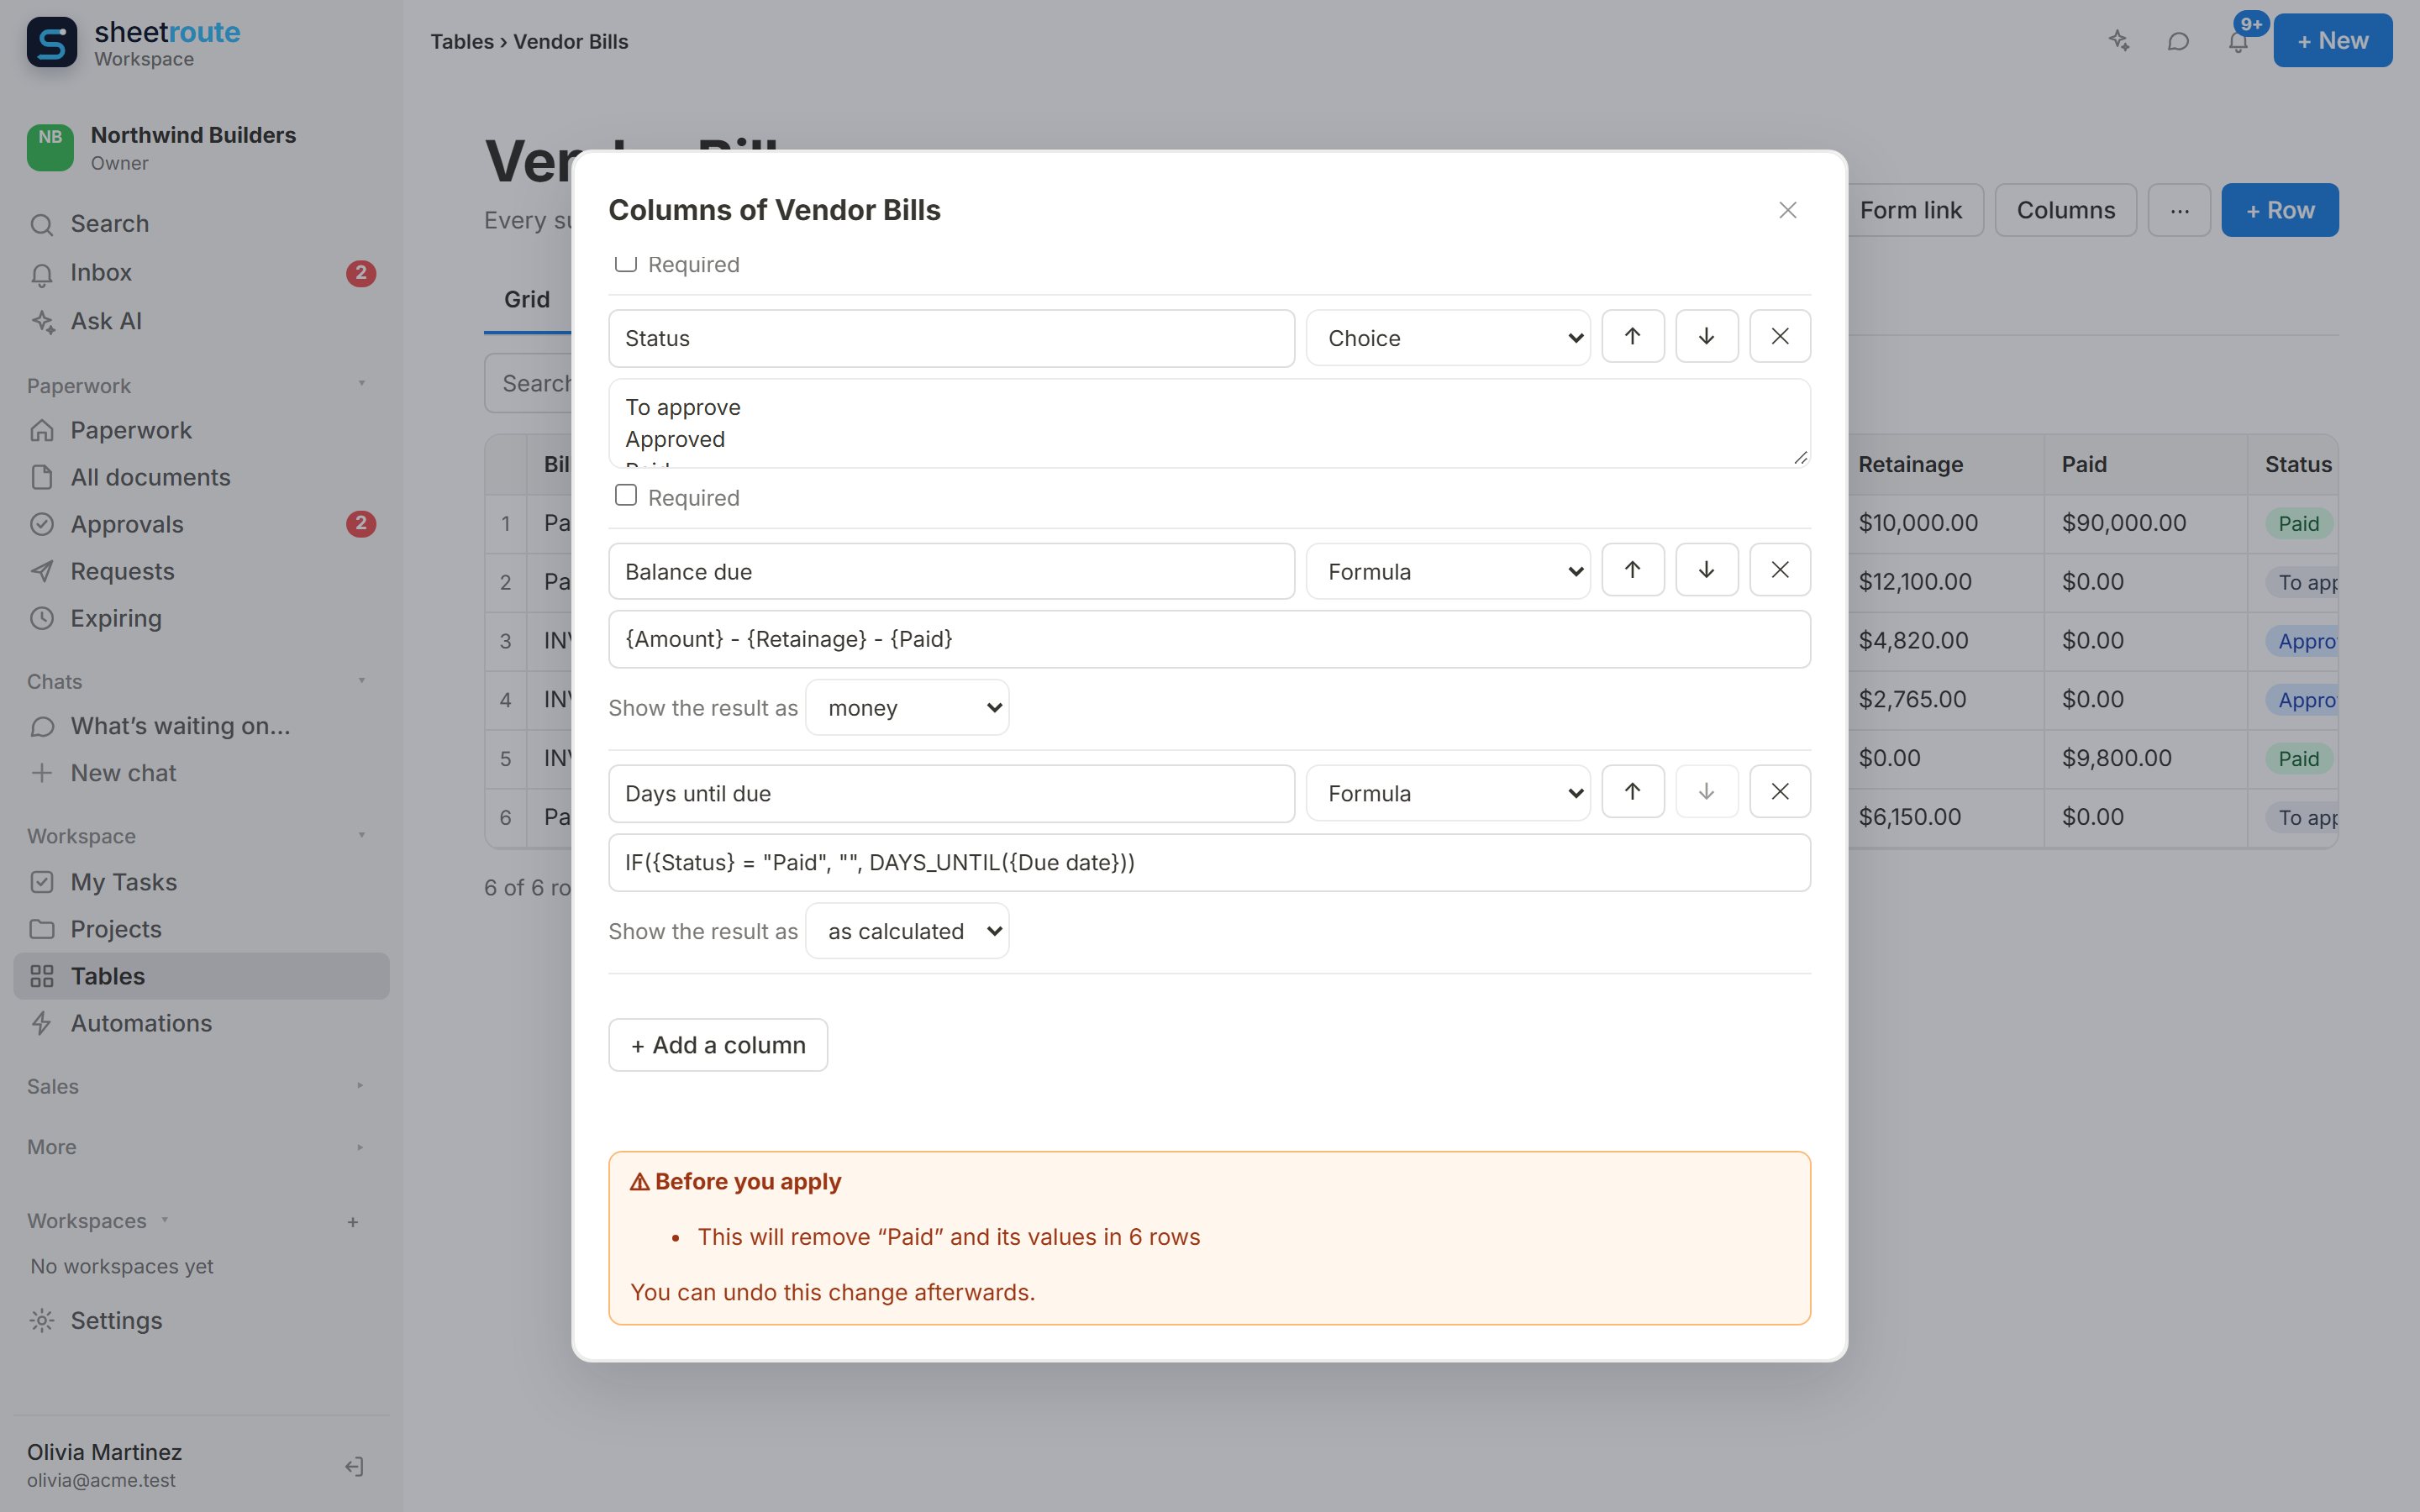Click the sign-out icon beside Olivia Martinez
The image size is (2420, 1512).
point(354,1466)
